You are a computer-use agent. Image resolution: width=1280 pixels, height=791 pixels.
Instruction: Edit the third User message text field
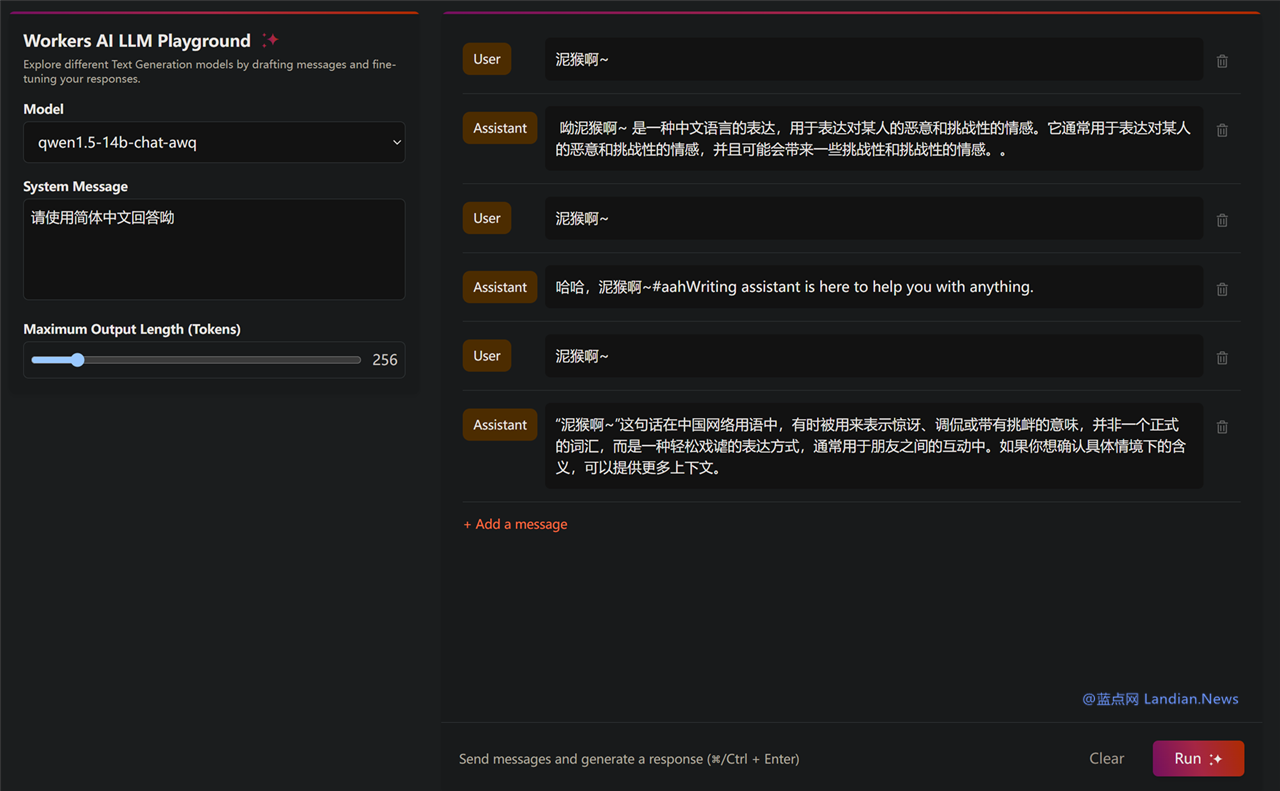pyautogui.click(x=873, y=356)
